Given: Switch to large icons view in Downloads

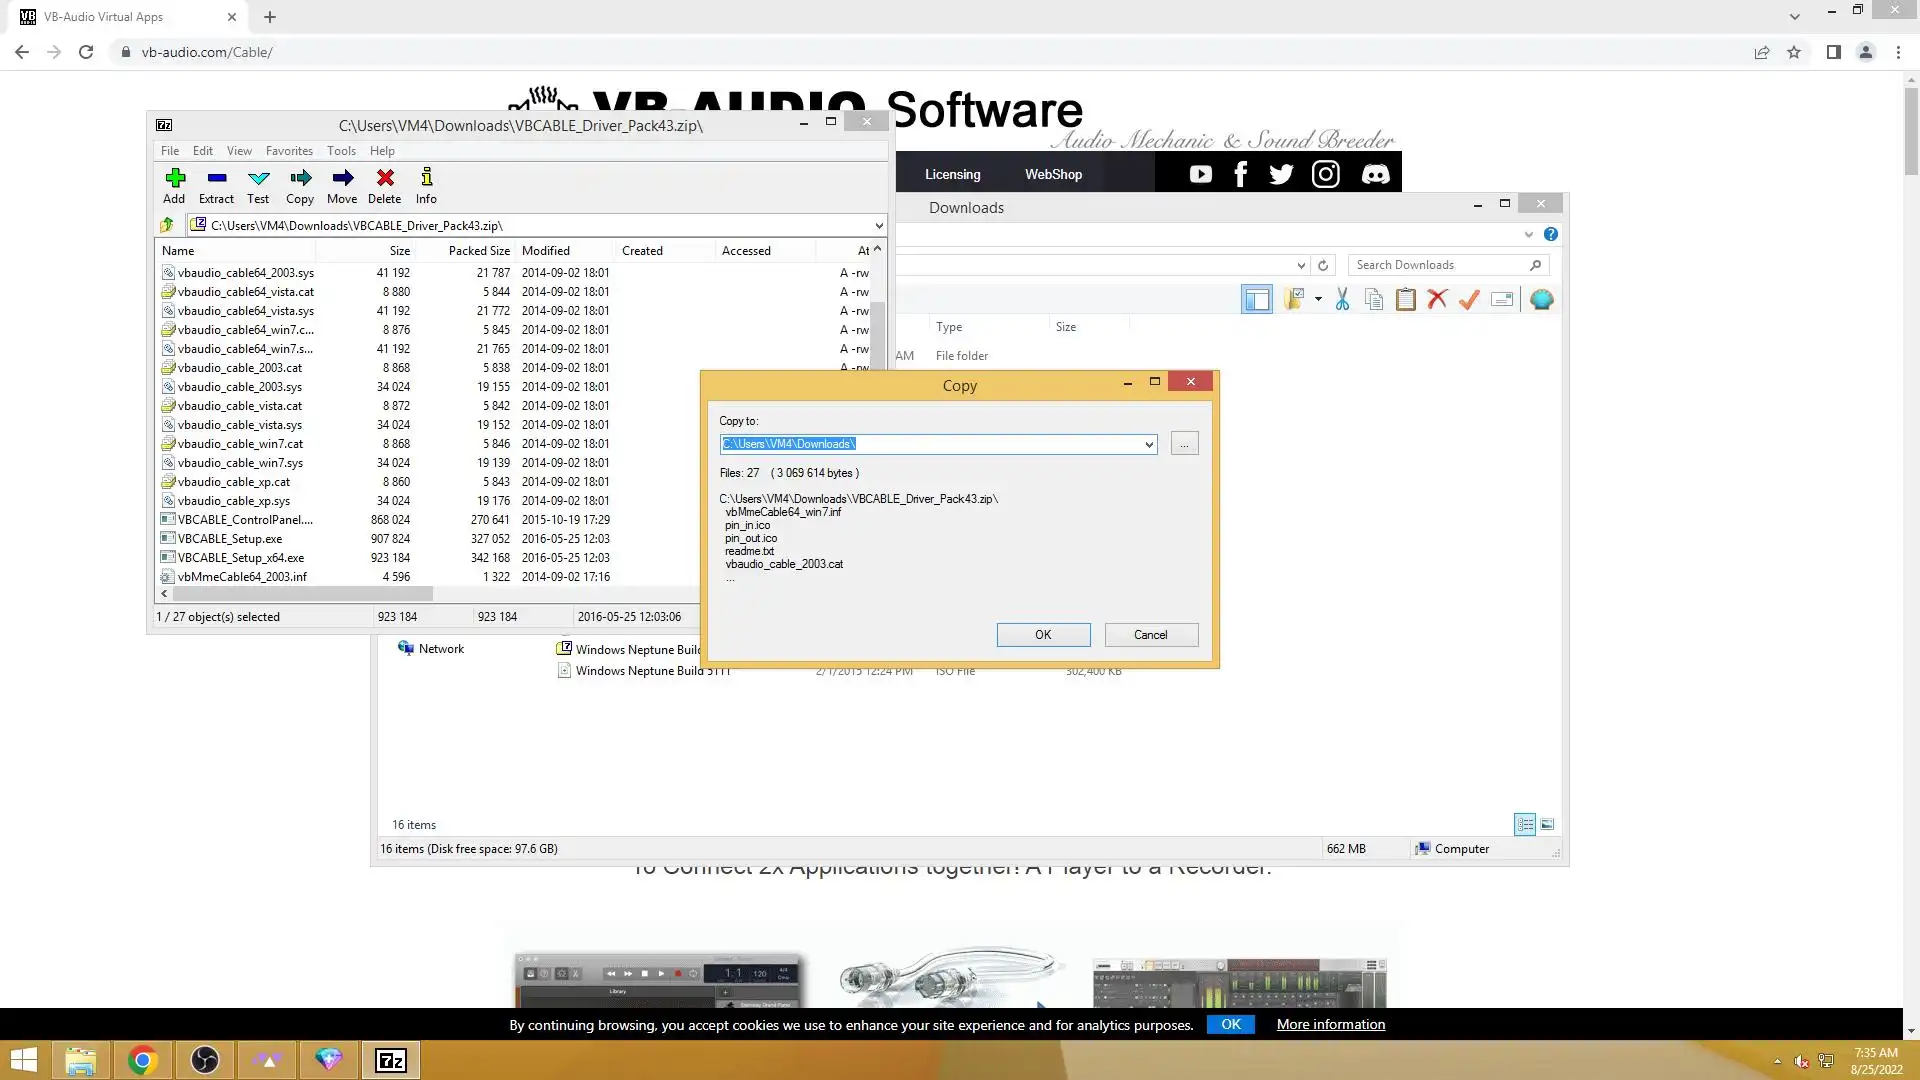Looking at the screenshot, I should point(1547,825).
